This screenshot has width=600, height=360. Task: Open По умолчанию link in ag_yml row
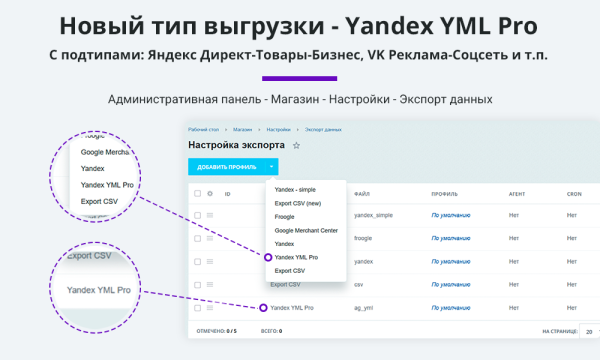click(x=451, y=308)
